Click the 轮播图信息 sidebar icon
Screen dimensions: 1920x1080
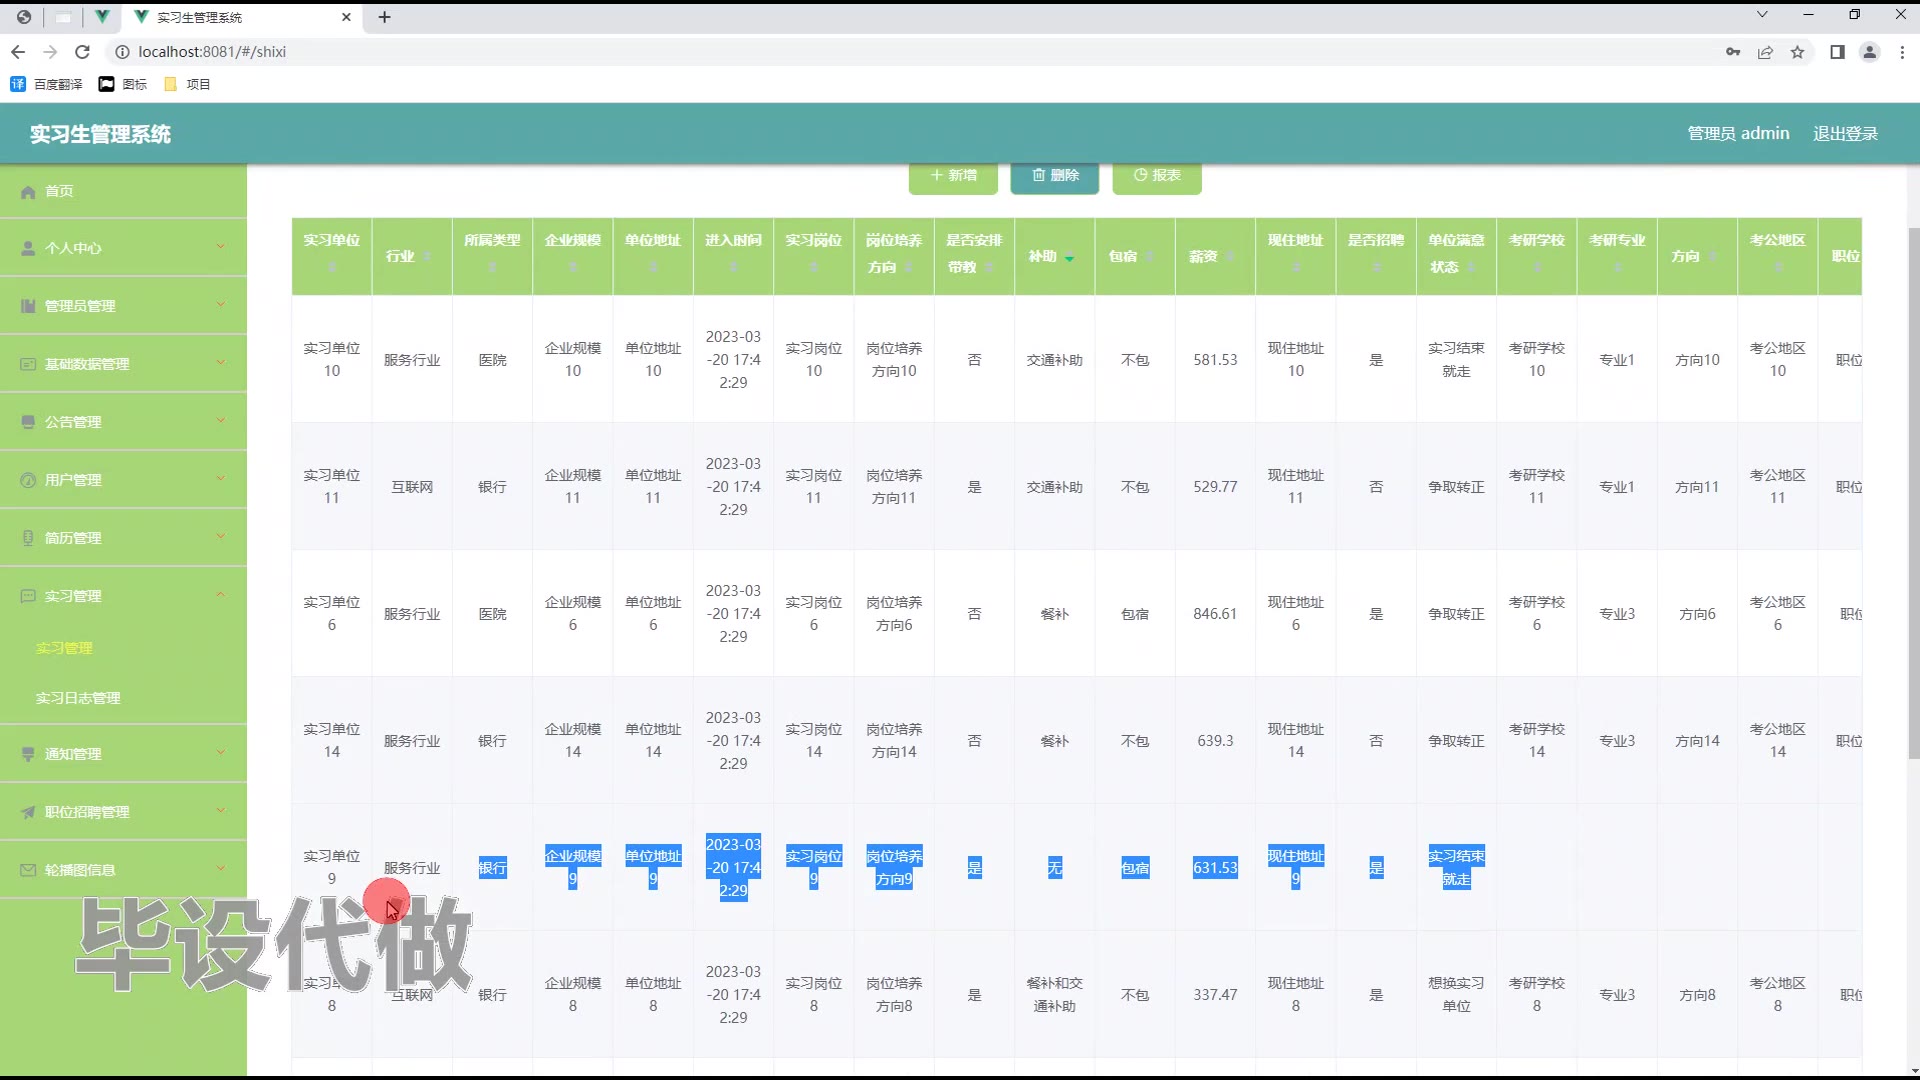[x=28, y=871]
